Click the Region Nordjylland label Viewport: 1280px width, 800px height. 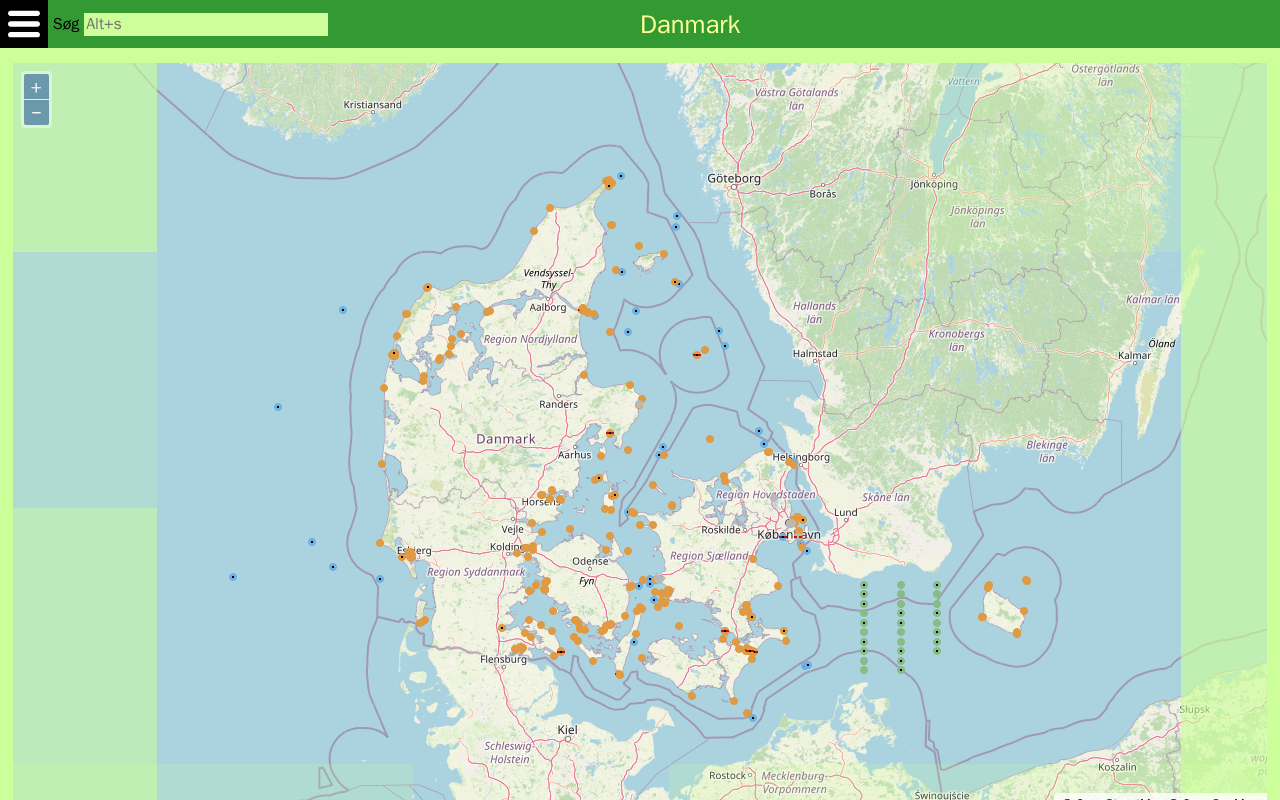[530, 339]
